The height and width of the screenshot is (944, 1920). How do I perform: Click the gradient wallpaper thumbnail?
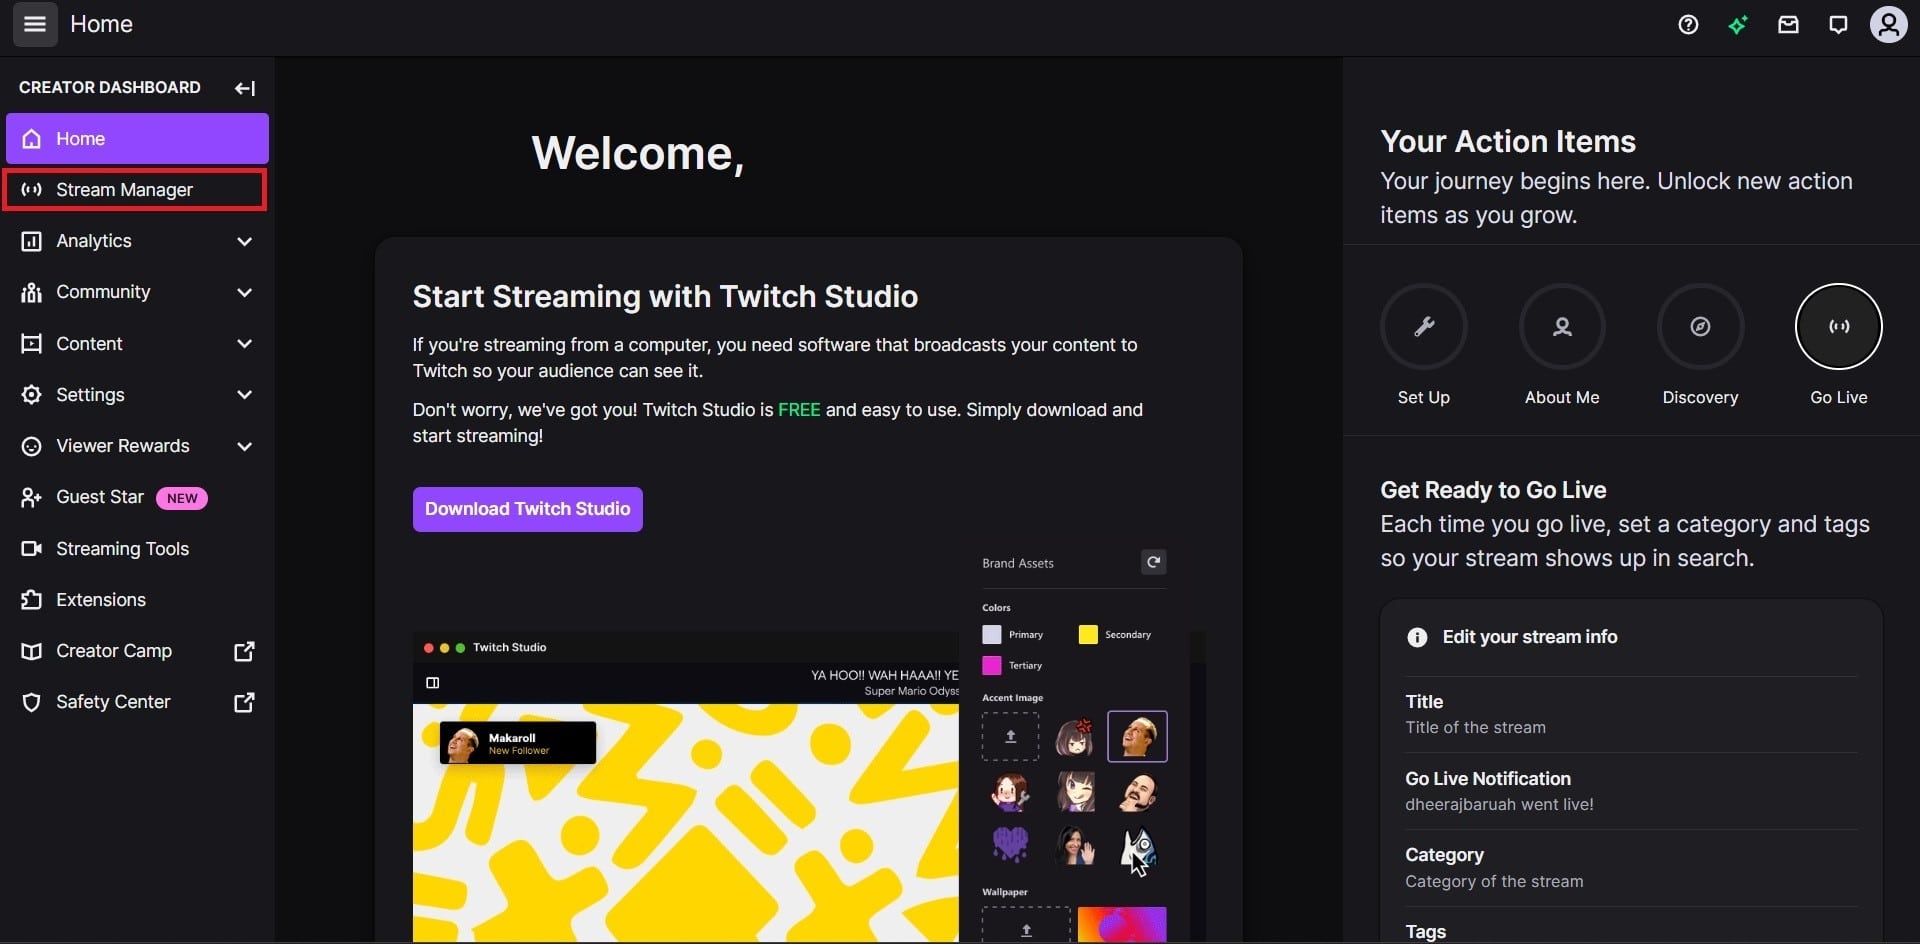[x=1122, y=925]
